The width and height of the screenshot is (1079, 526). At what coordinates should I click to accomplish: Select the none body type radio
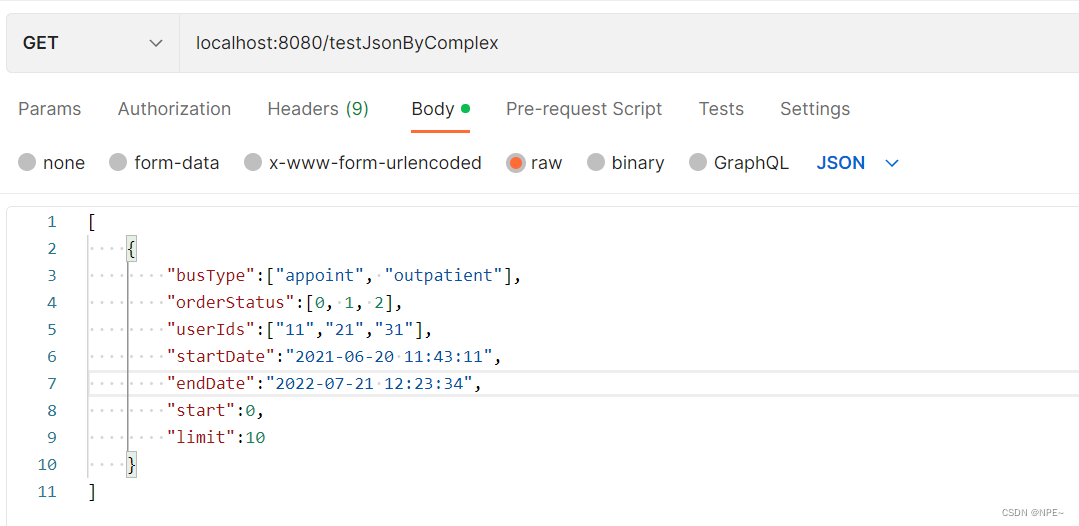27,163
